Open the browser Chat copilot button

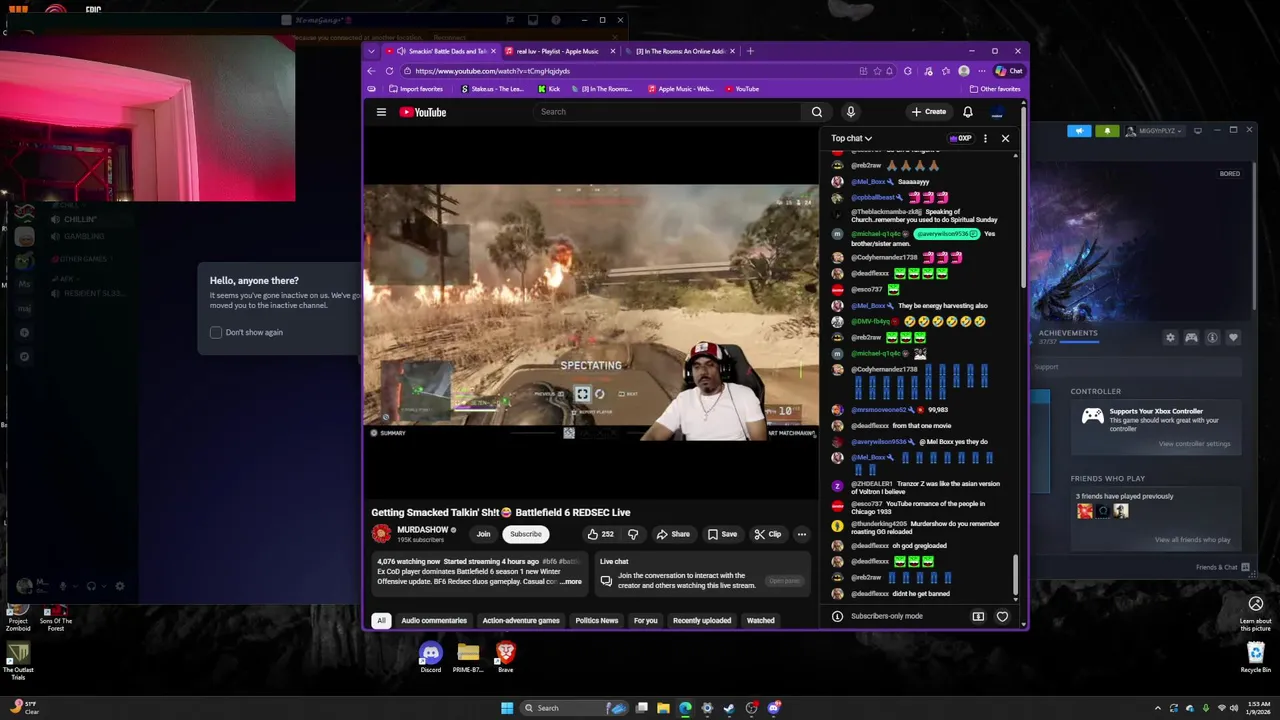1009,71
